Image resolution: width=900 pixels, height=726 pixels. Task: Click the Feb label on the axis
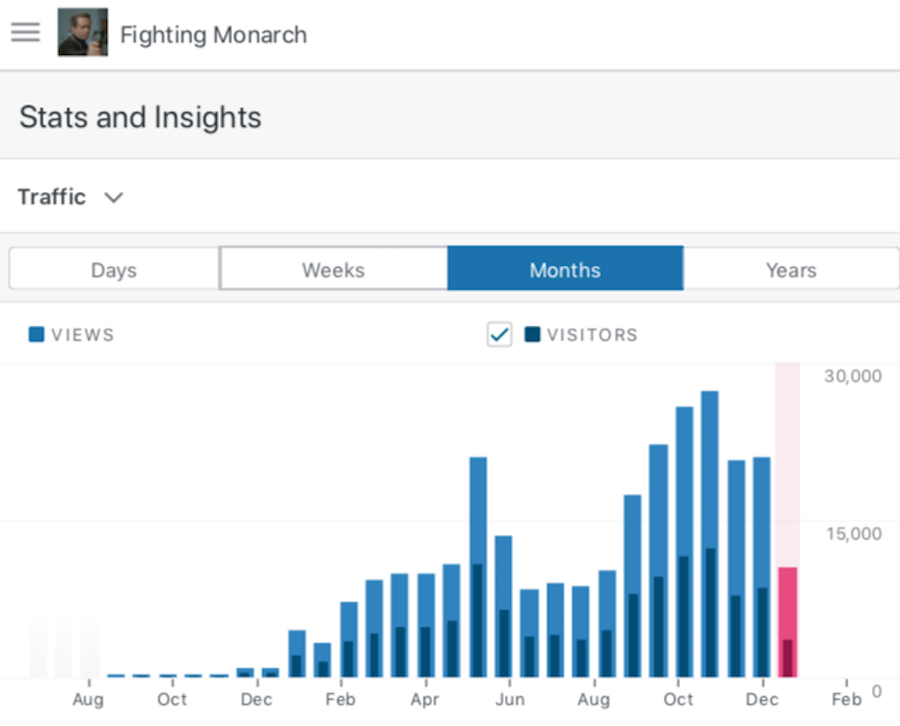coord(846,700)
